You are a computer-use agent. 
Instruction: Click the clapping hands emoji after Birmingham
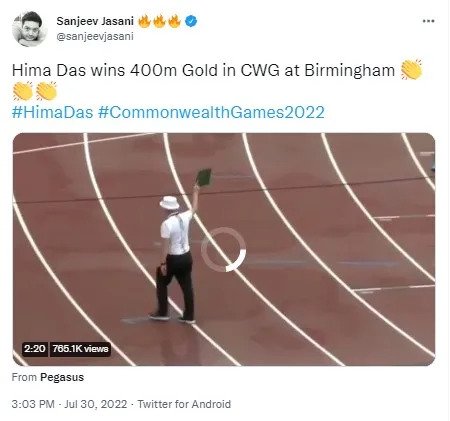pos(412,70)
